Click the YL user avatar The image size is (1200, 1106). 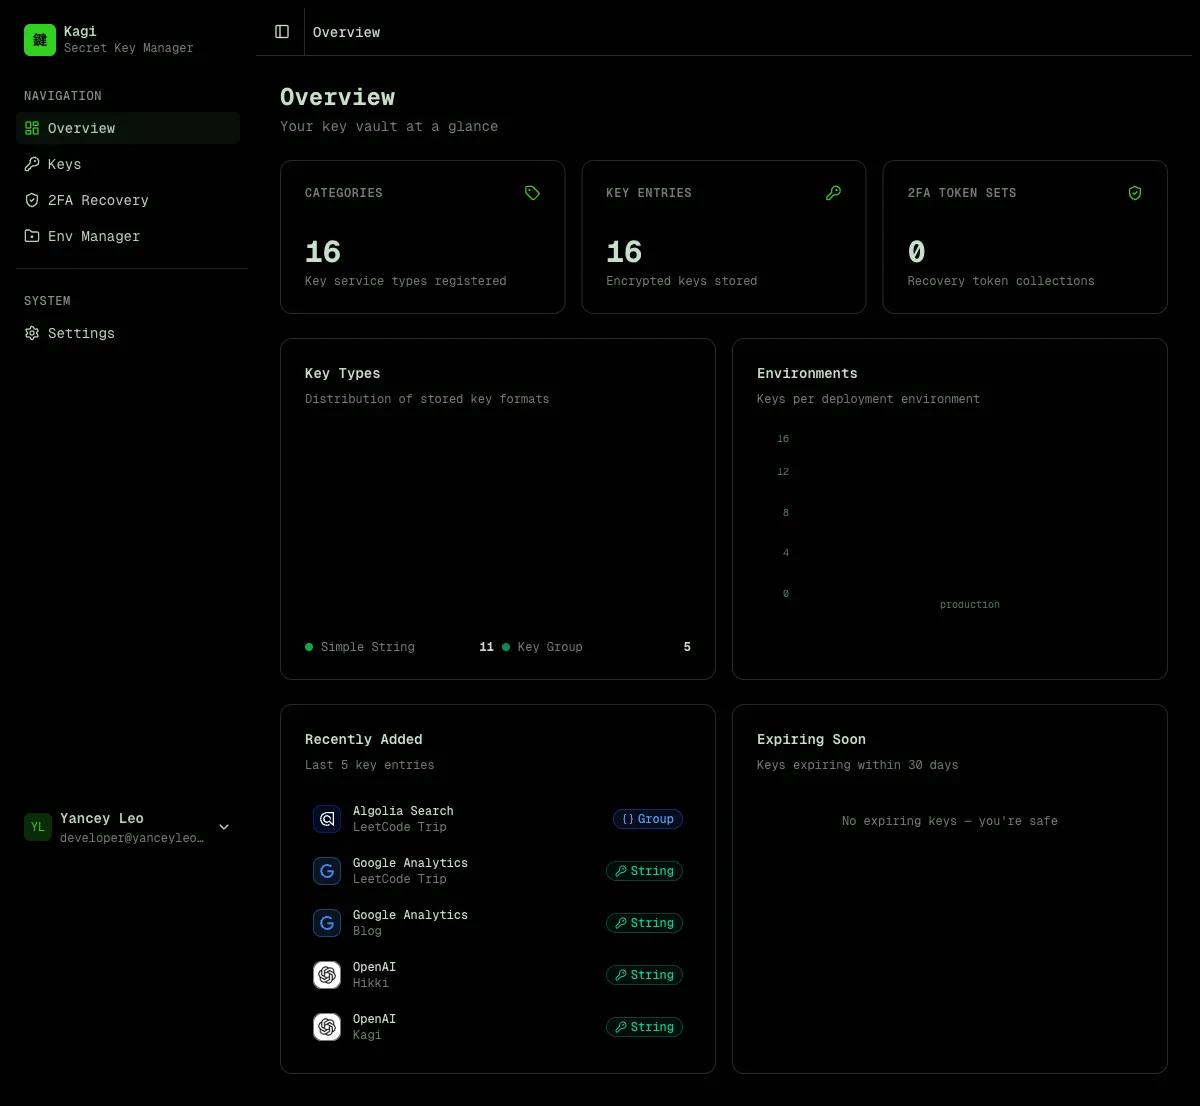click(x=37, y=827)
